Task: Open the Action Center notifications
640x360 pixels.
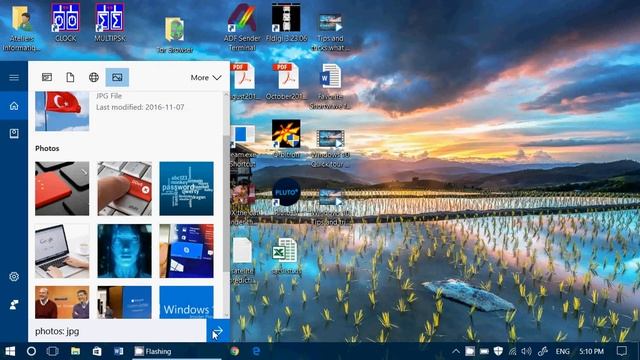Action: pyautogui.click(x=621, y=351)
